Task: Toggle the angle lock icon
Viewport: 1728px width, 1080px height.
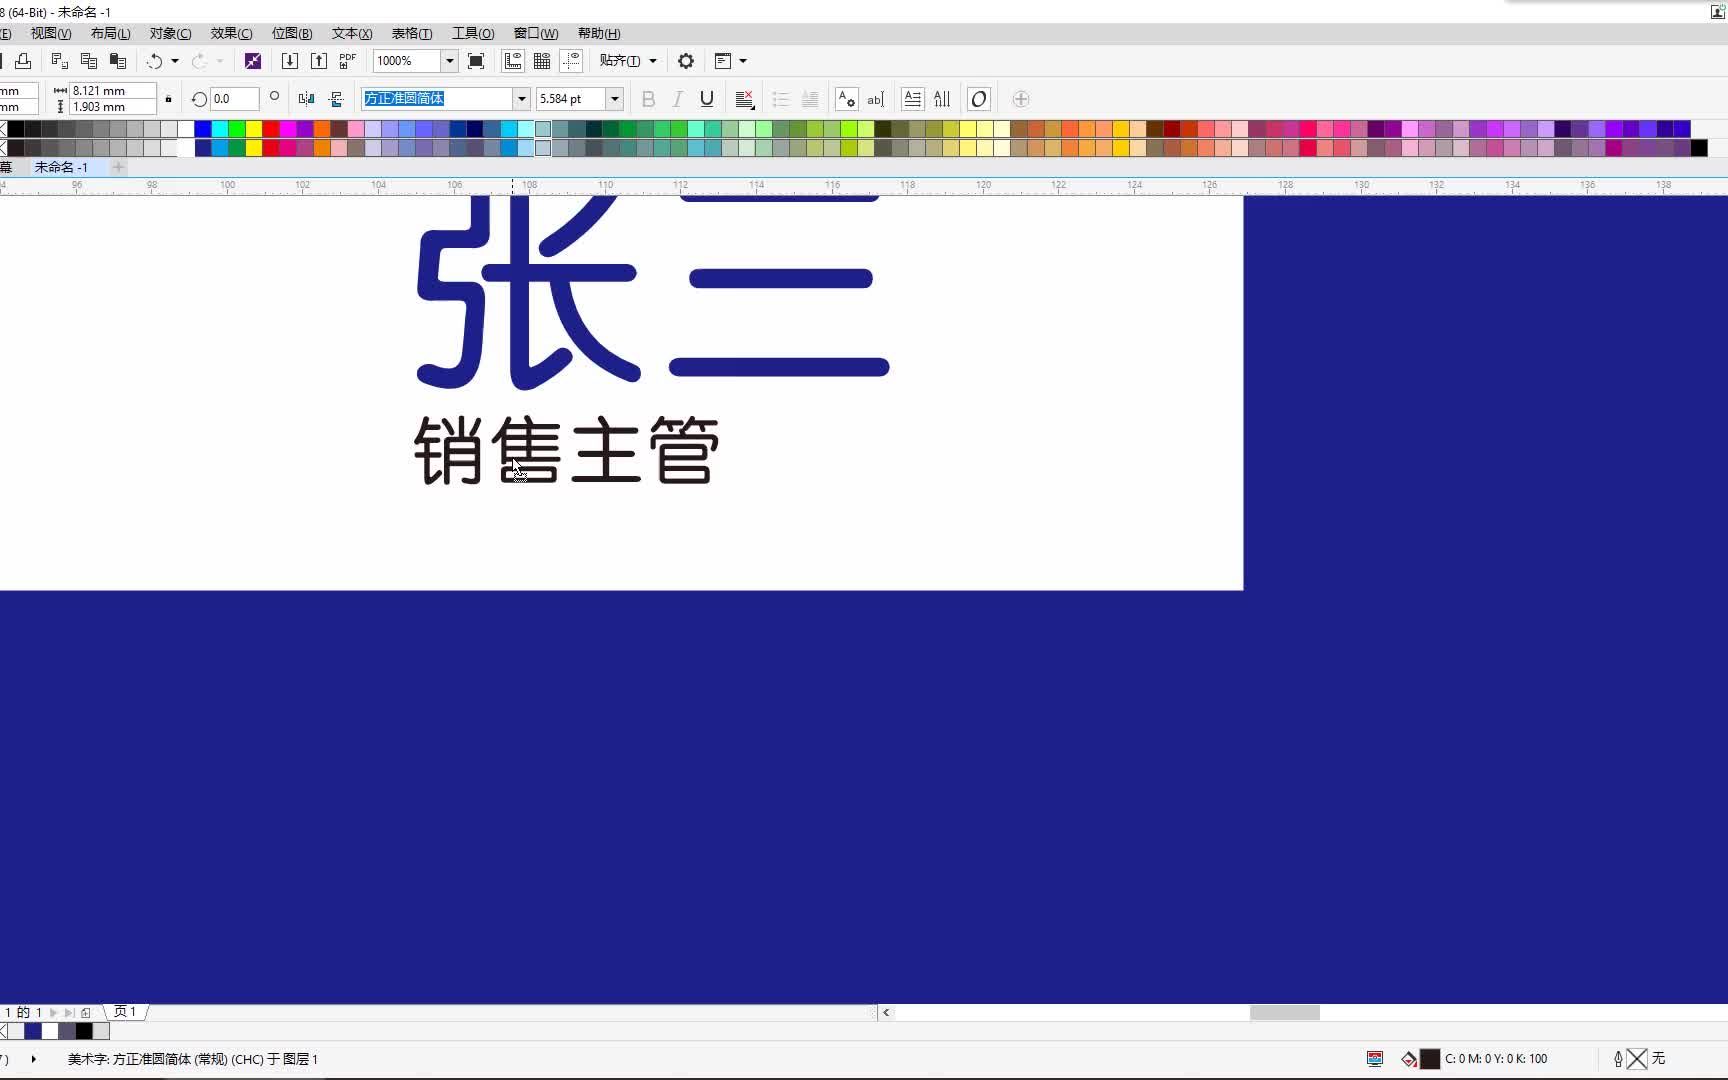Action: (x=168, y=99)
